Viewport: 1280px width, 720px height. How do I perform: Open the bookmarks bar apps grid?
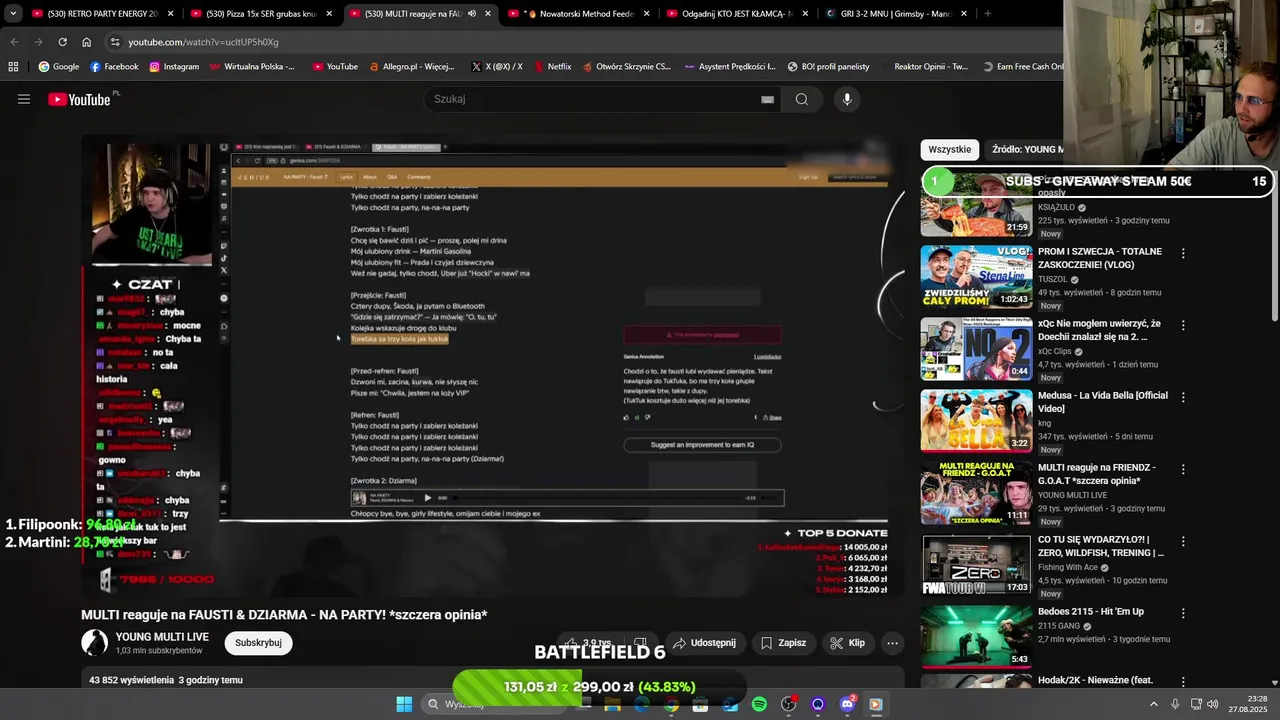pos(13,67)
